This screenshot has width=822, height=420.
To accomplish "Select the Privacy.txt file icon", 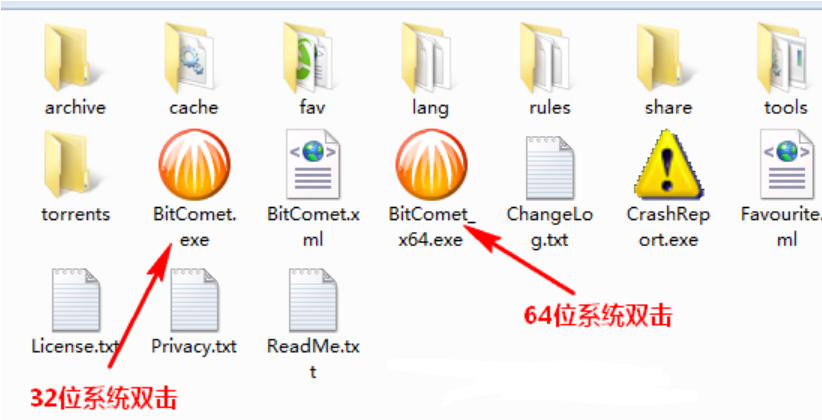I will tap(194, 300).
